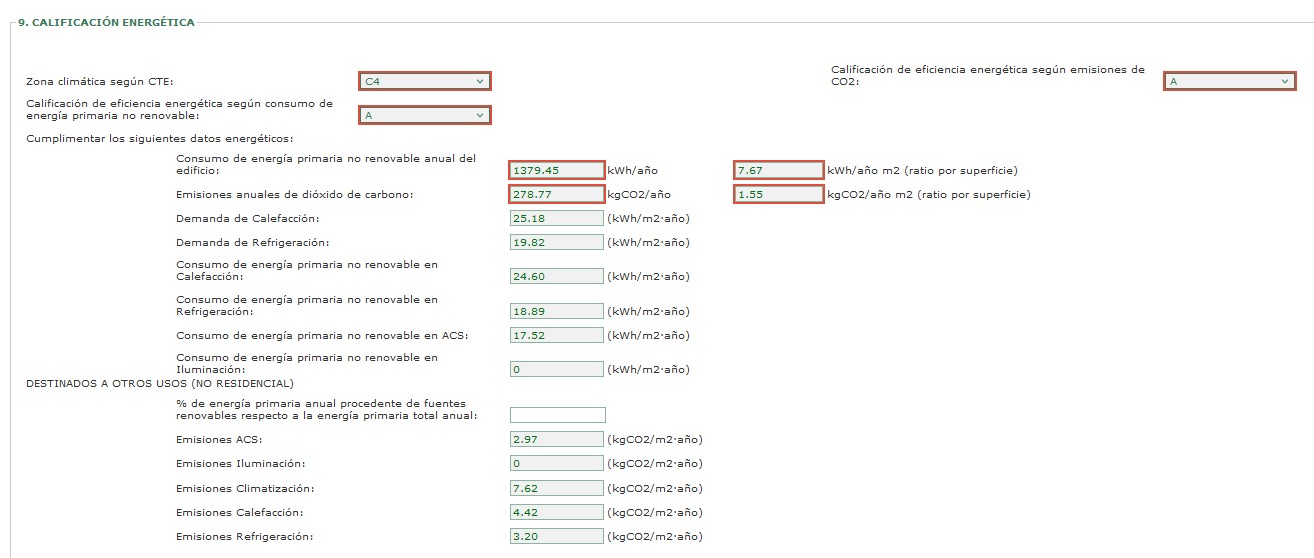Click the annual primary energy field showing 1379.45

coord(557,170)
